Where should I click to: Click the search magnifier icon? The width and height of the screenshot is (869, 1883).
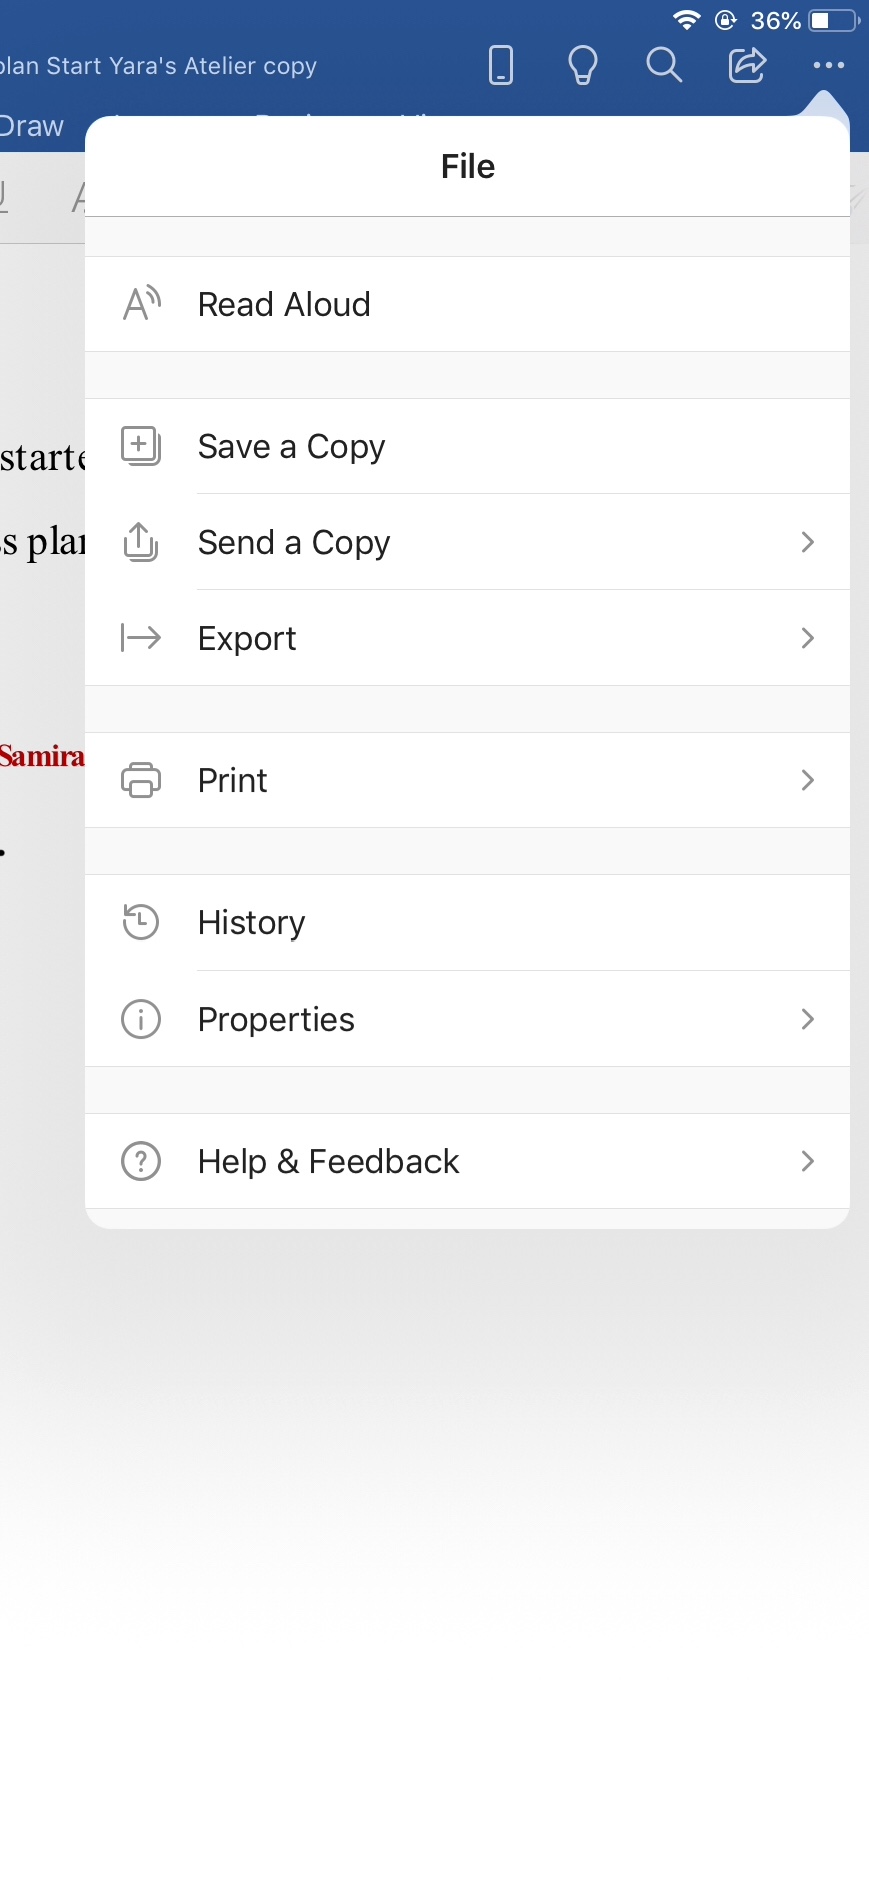[x=664, y=66]
